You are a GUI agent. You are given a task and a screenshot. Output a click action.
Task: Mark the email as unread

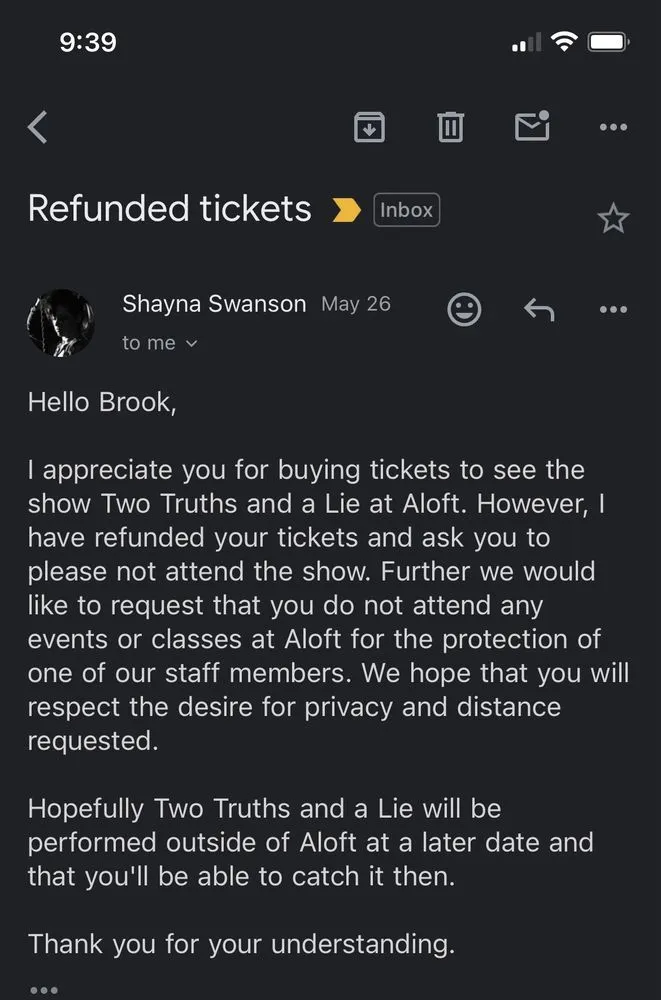pos(532,126)
